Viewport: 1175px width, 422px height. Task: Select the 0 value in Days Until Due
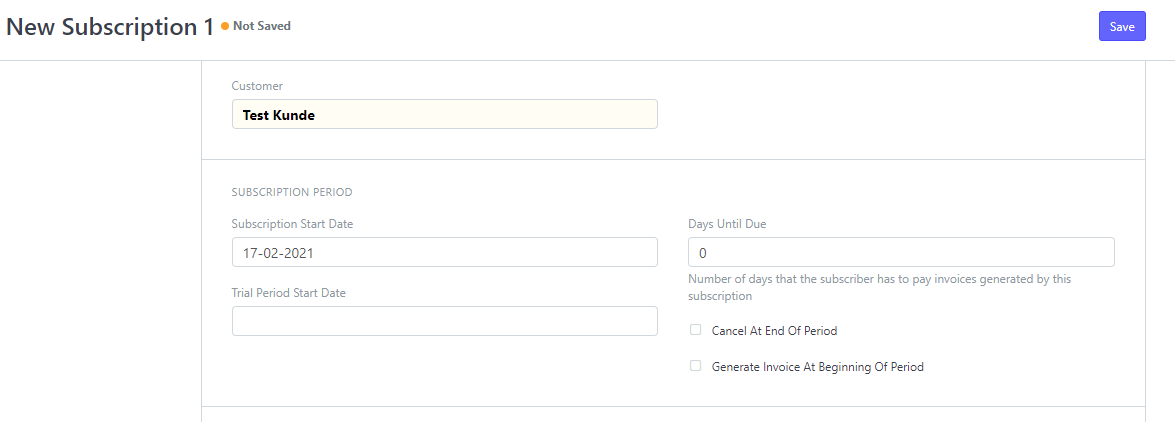pyautogui.click(x=703, y=253)
